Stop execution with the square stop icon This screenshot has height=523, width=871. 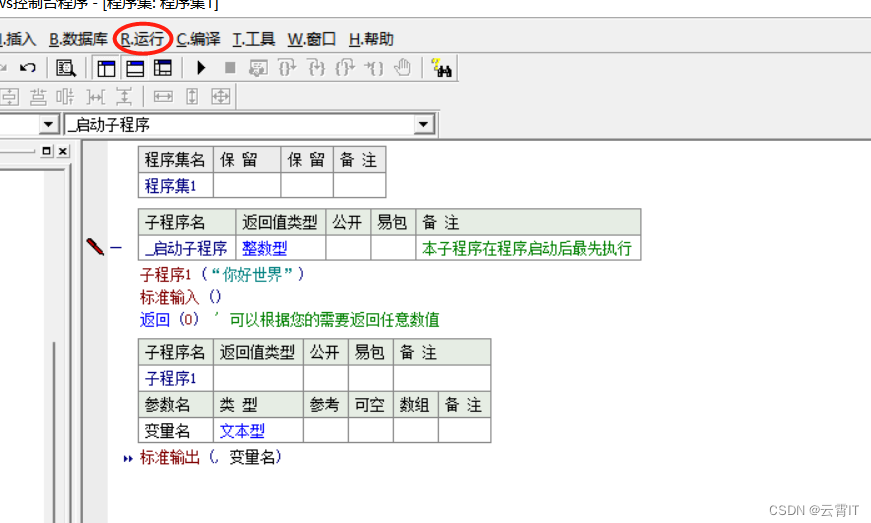click(230, 68)
